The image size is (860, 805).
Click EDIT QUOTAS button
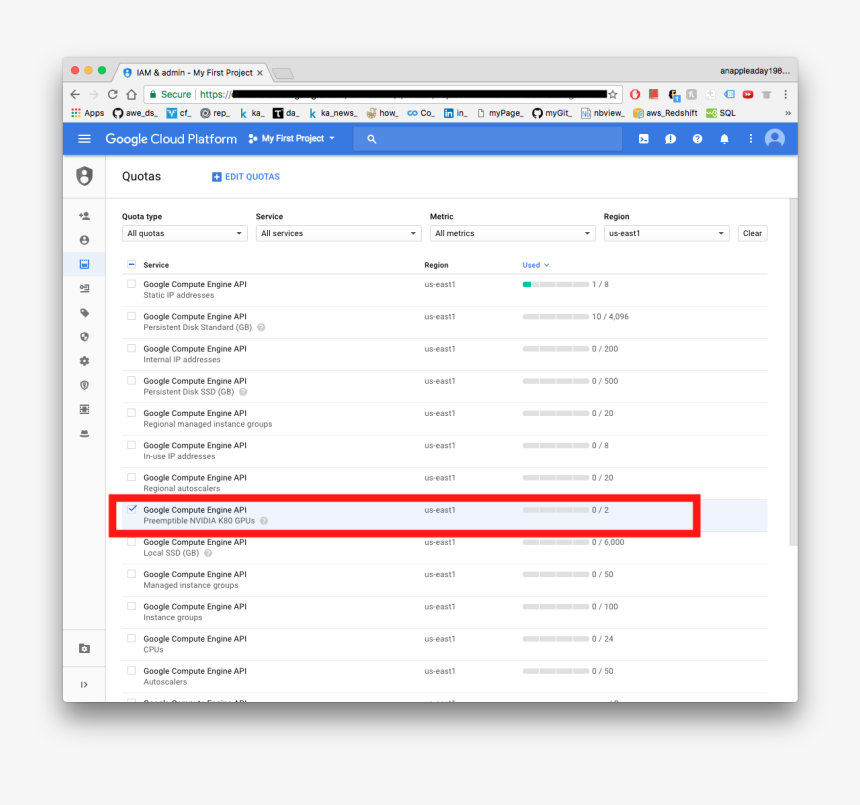coord(246,177)
